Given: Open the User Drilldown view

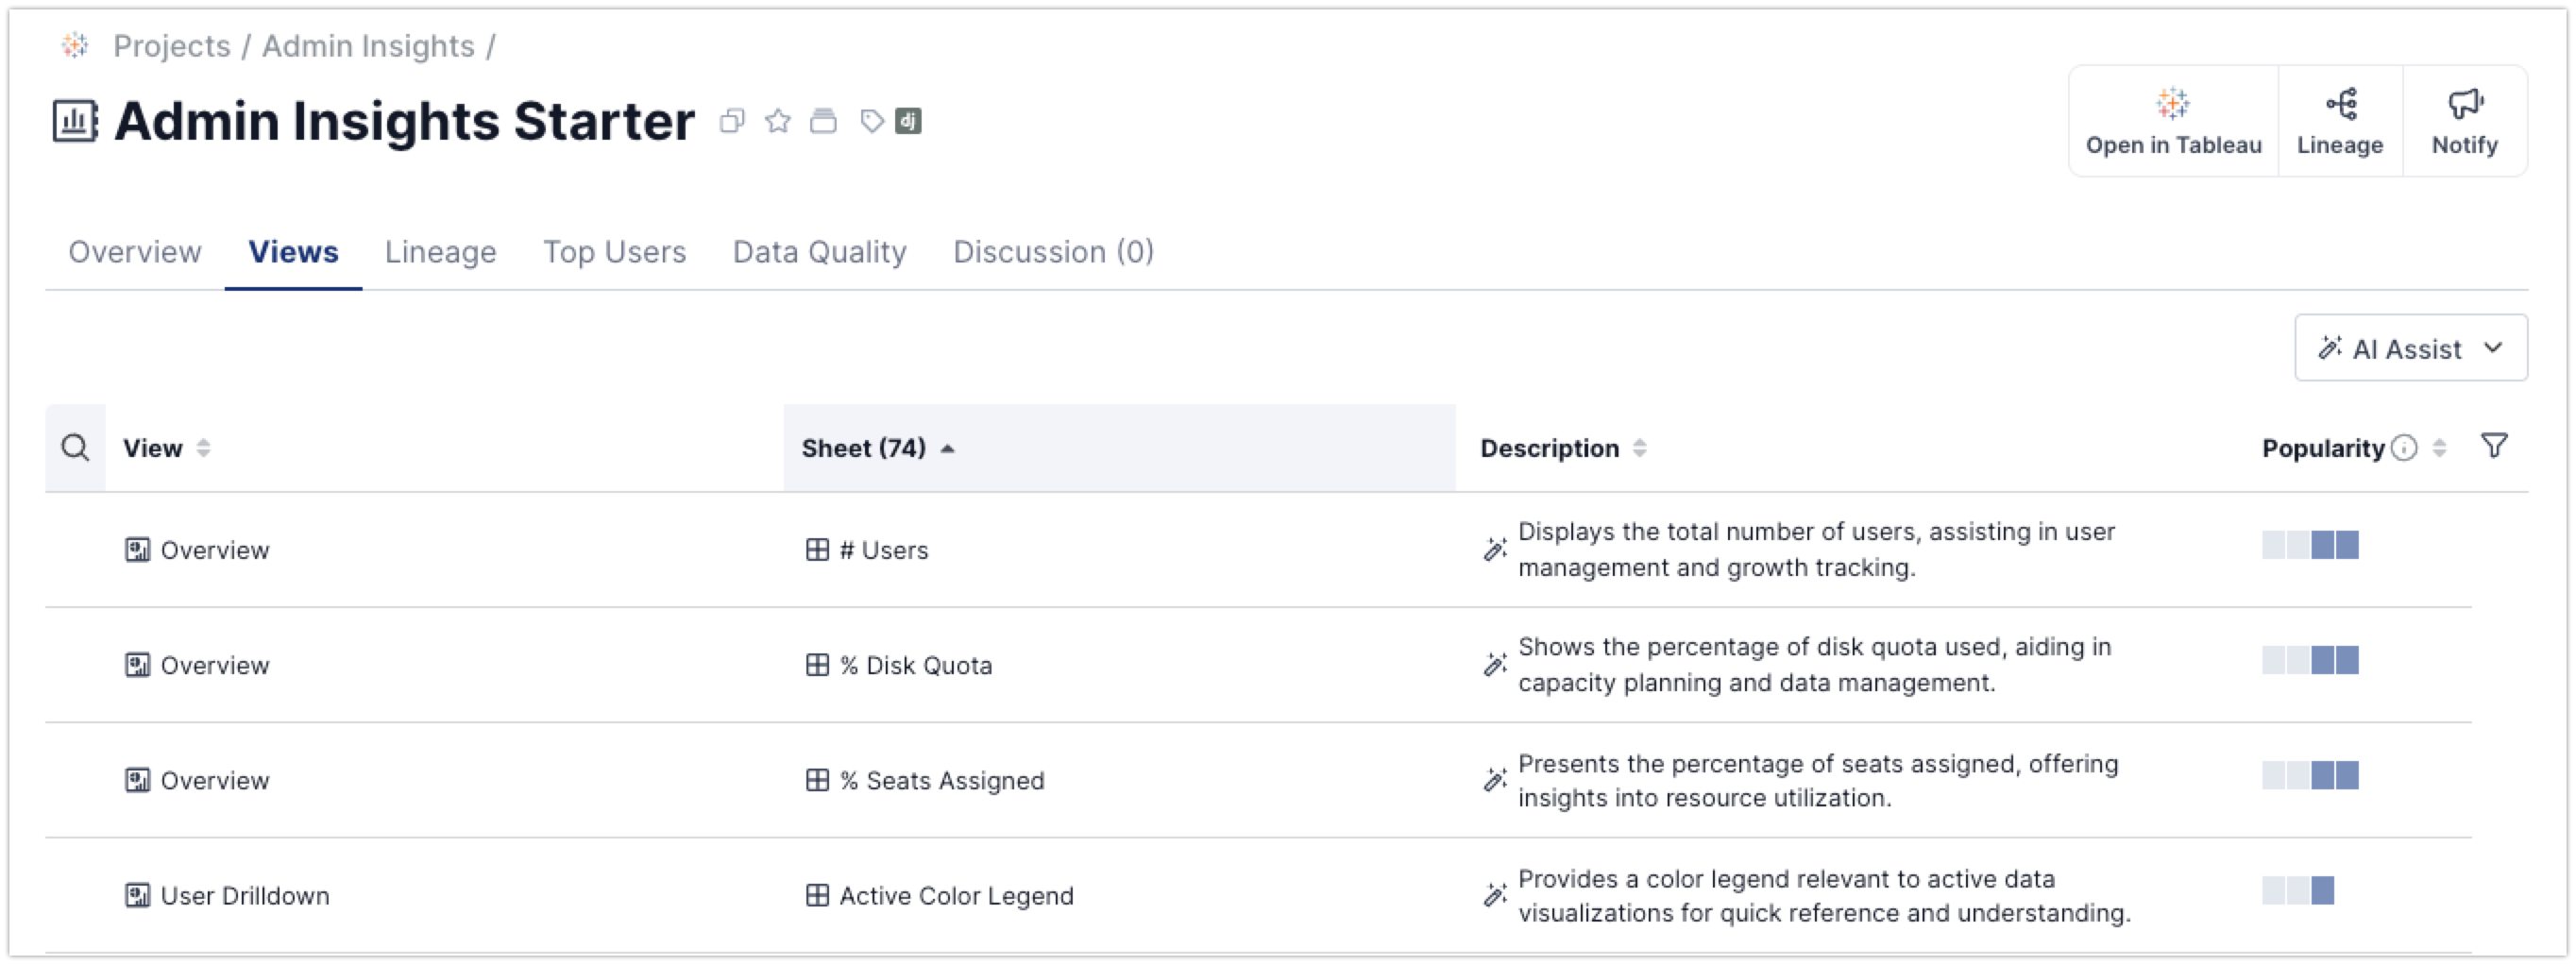Looking at the screenshot, I should [244, 896].
